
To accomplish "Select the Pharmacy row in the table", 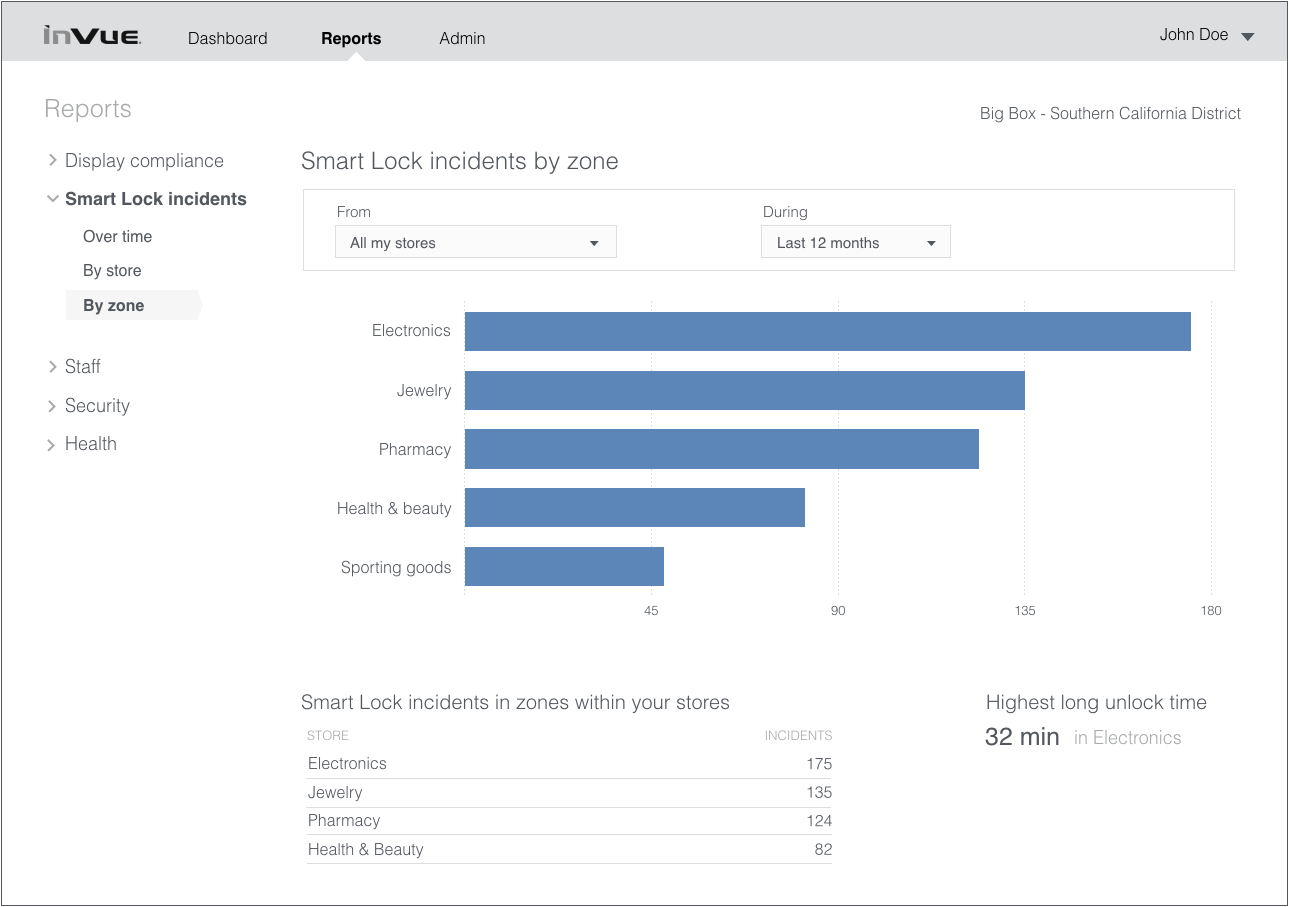I will [569, 821].
